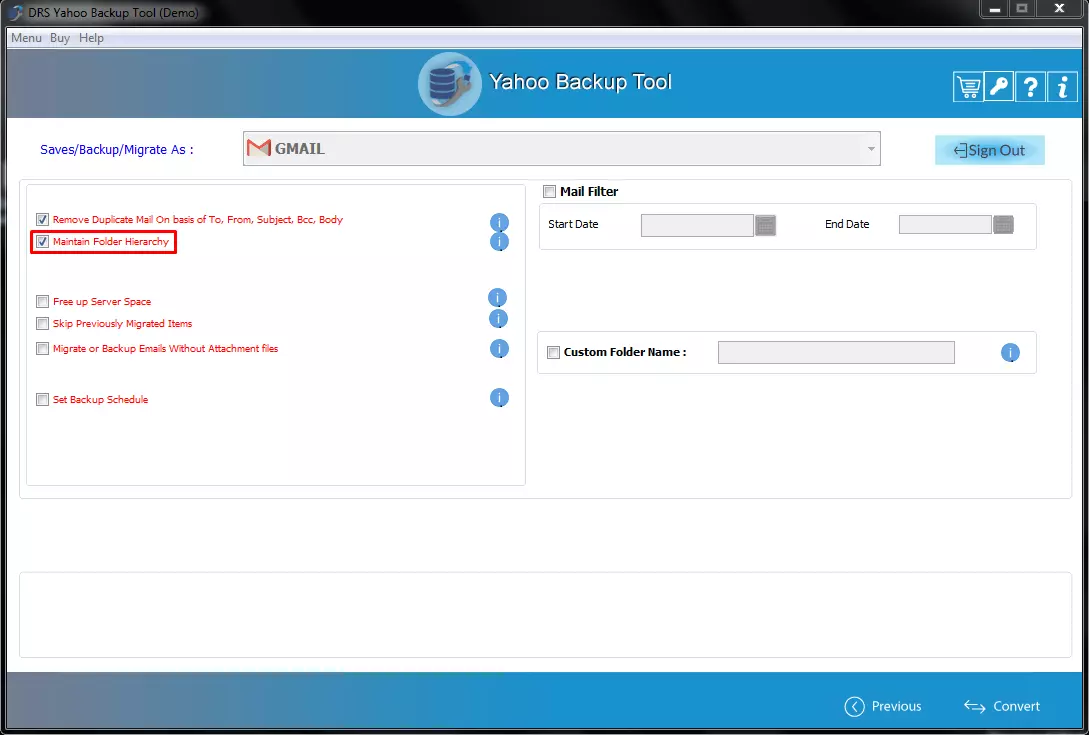The width and height of the screenshot is (1089, 735).
Task: Open the about info icon in header
Action: (1062, 87)
